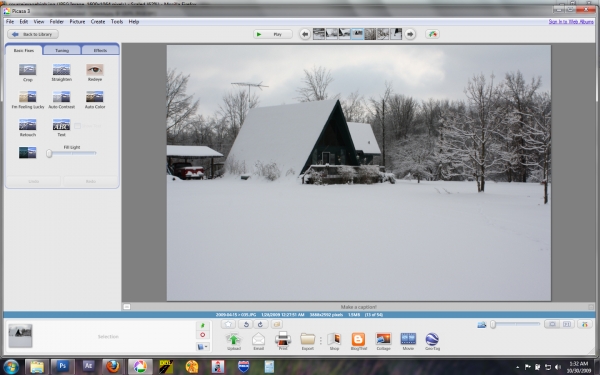The image size is (600, 375).
Task: Choose the Redeye fix tool
Action: tap(95, 70)
